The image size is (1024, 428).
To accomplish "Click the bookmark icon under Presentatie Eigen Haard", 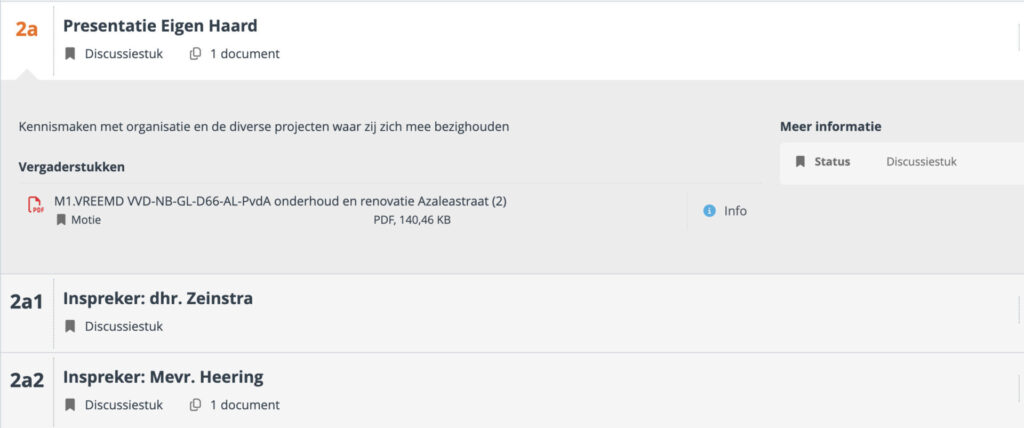I will pyautogui.click(x=70, y=54).
